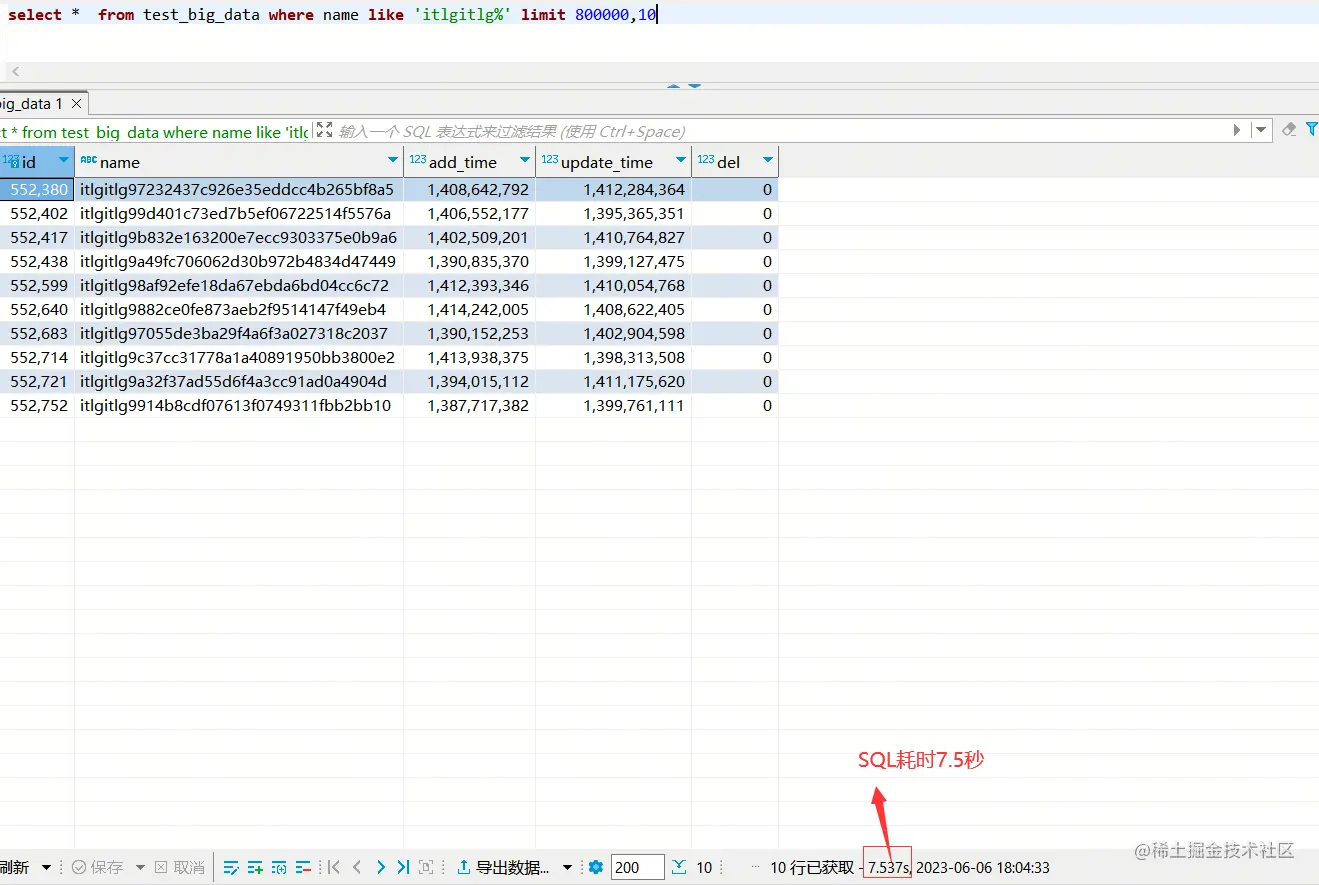Select update_time cell 1,398,313,508
This screenshot has width=1319, height=885.
613,357
